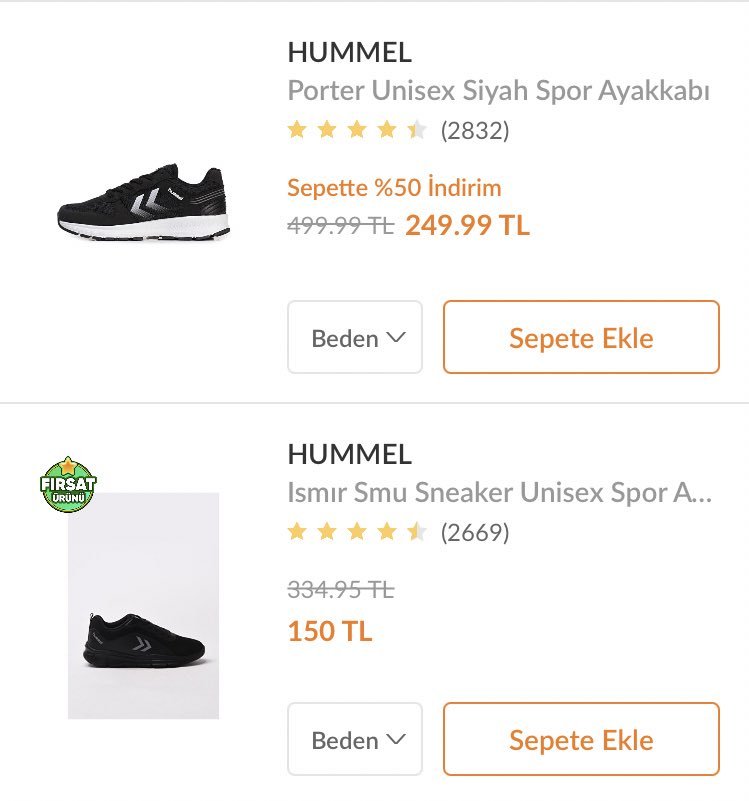Click the crossed-out 499.99 TL price
749x801 pixels.
pyautogui.click(x=340, y=226)
